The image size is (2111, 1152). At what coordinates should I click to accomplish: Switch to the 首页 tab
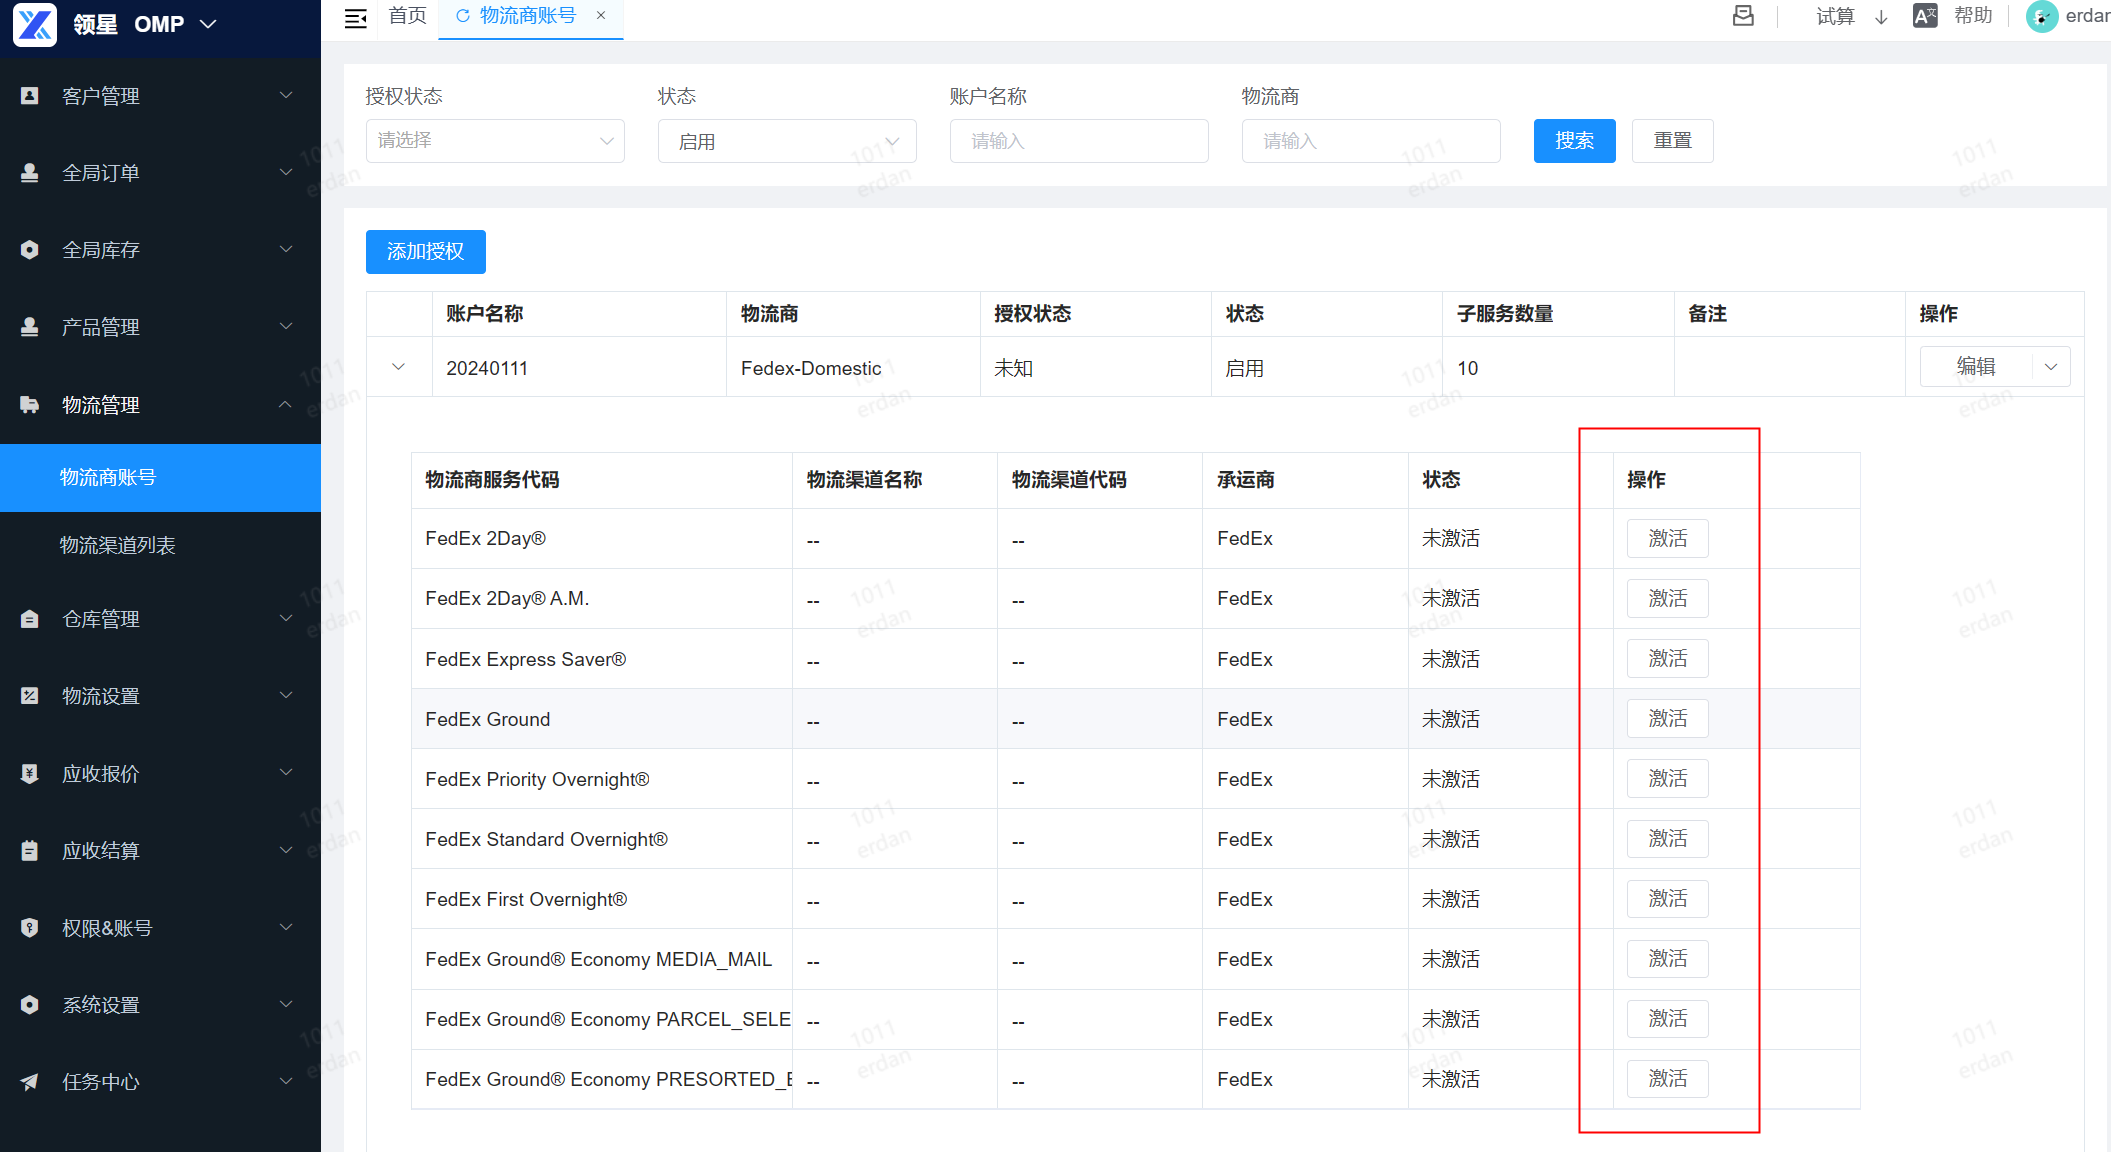407,16
